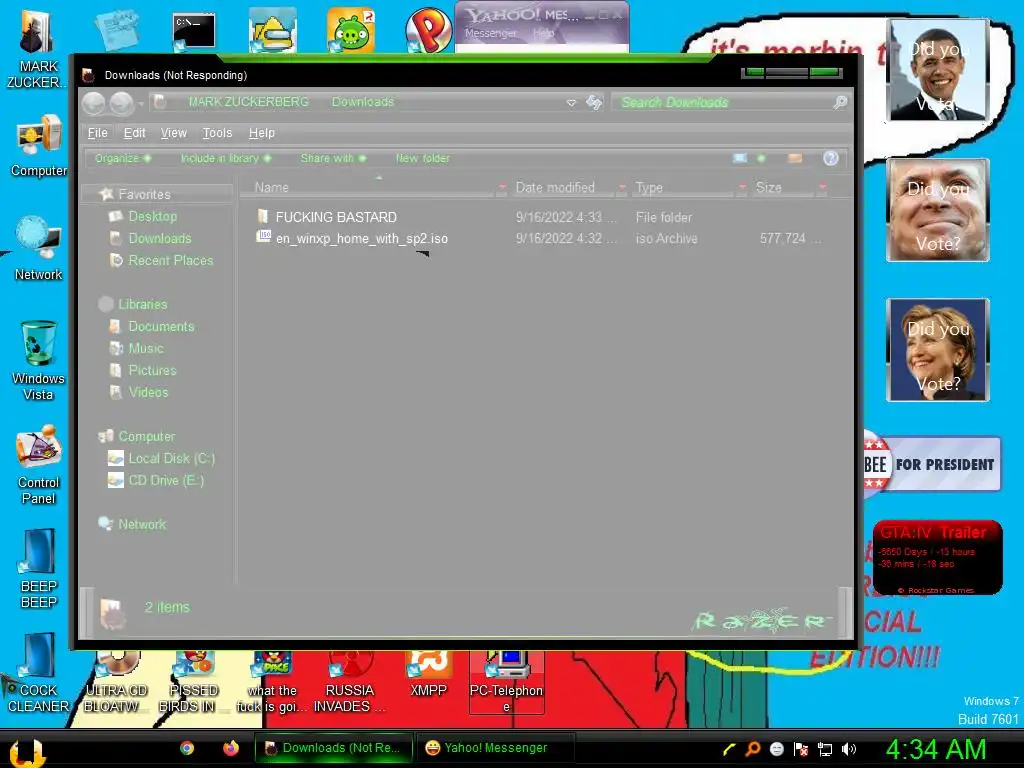Click the Explorer back navigation button
The width and height of the screenshot is (1024, 768).
point(94,103)
